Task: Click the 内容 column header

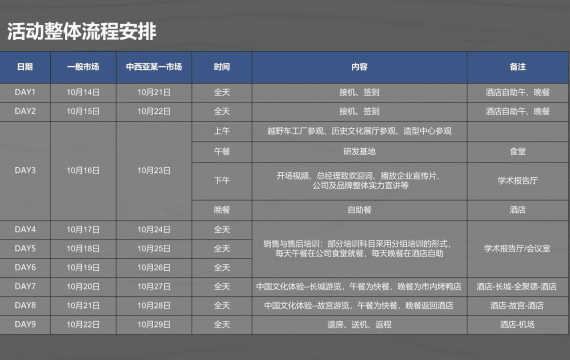Action: tap(359, 67)
